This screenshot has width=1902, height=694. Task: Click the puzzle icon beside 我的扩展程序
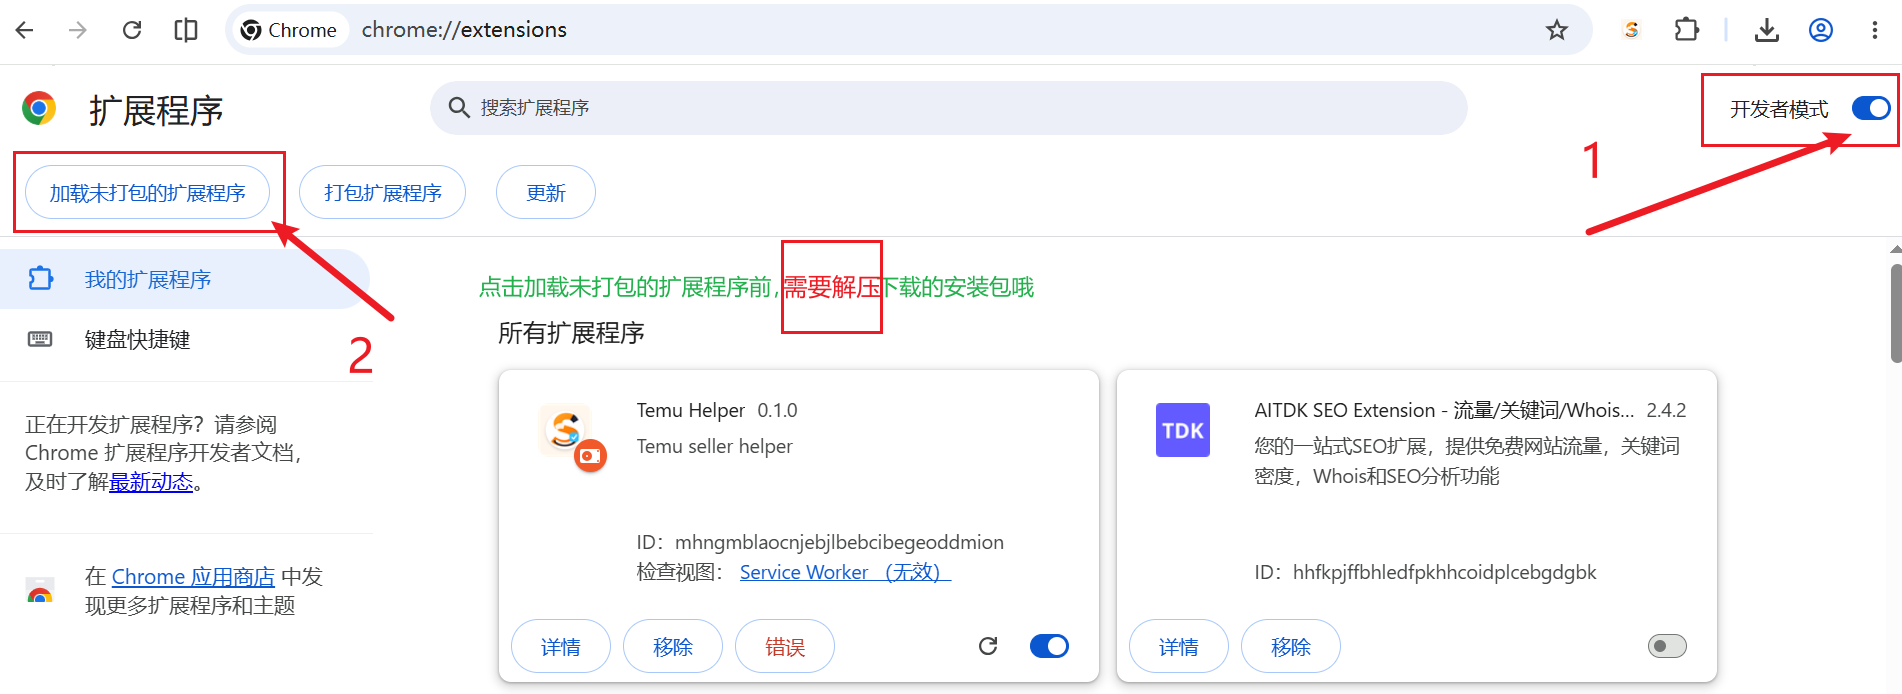(x=40, y=278)
